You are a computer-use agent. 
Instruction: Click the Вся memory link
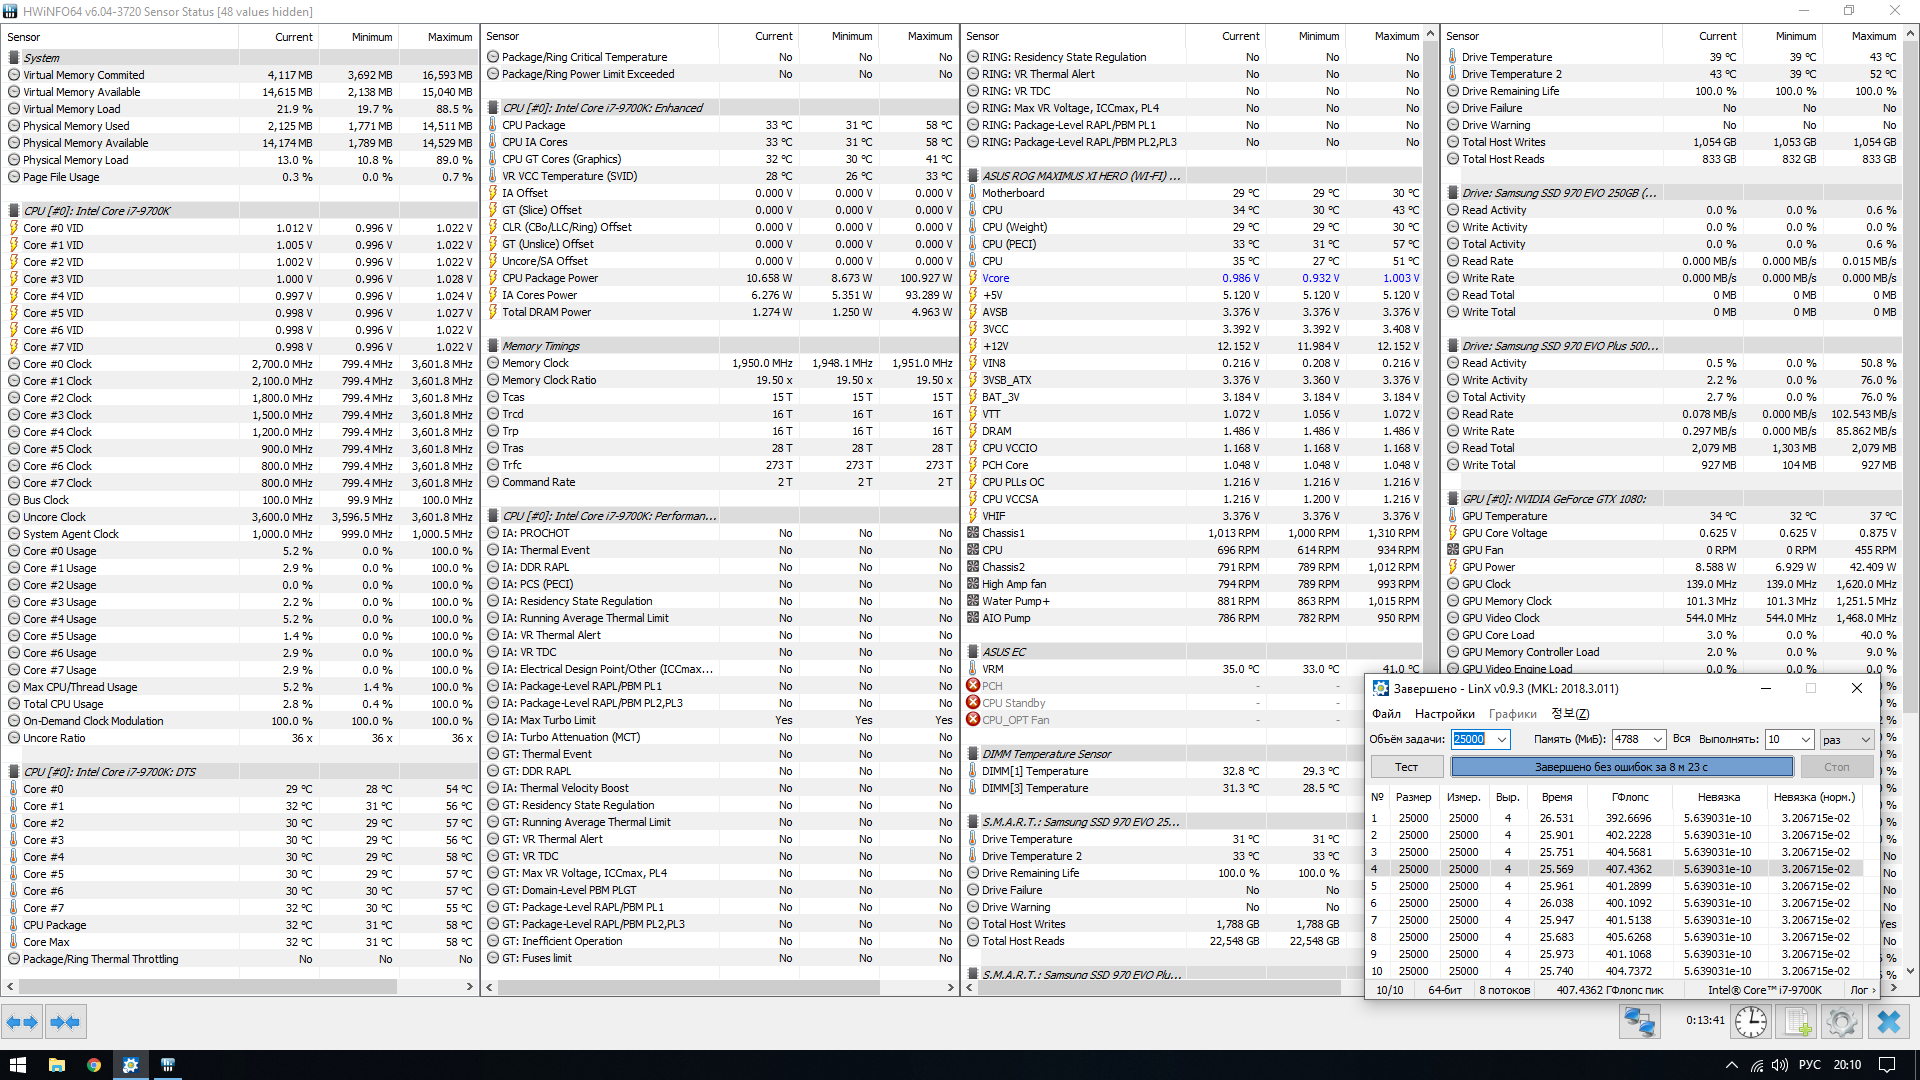click(1681, 739)
